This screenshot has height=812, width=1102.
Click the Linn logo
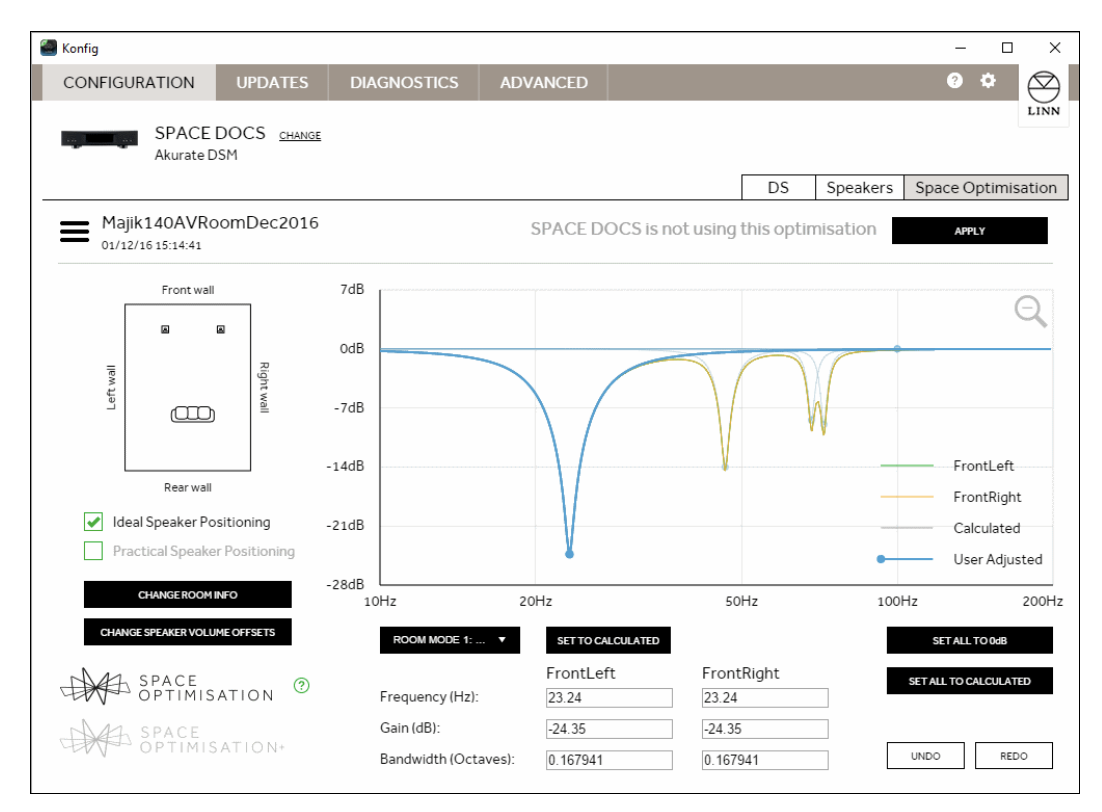(1043, 94)
